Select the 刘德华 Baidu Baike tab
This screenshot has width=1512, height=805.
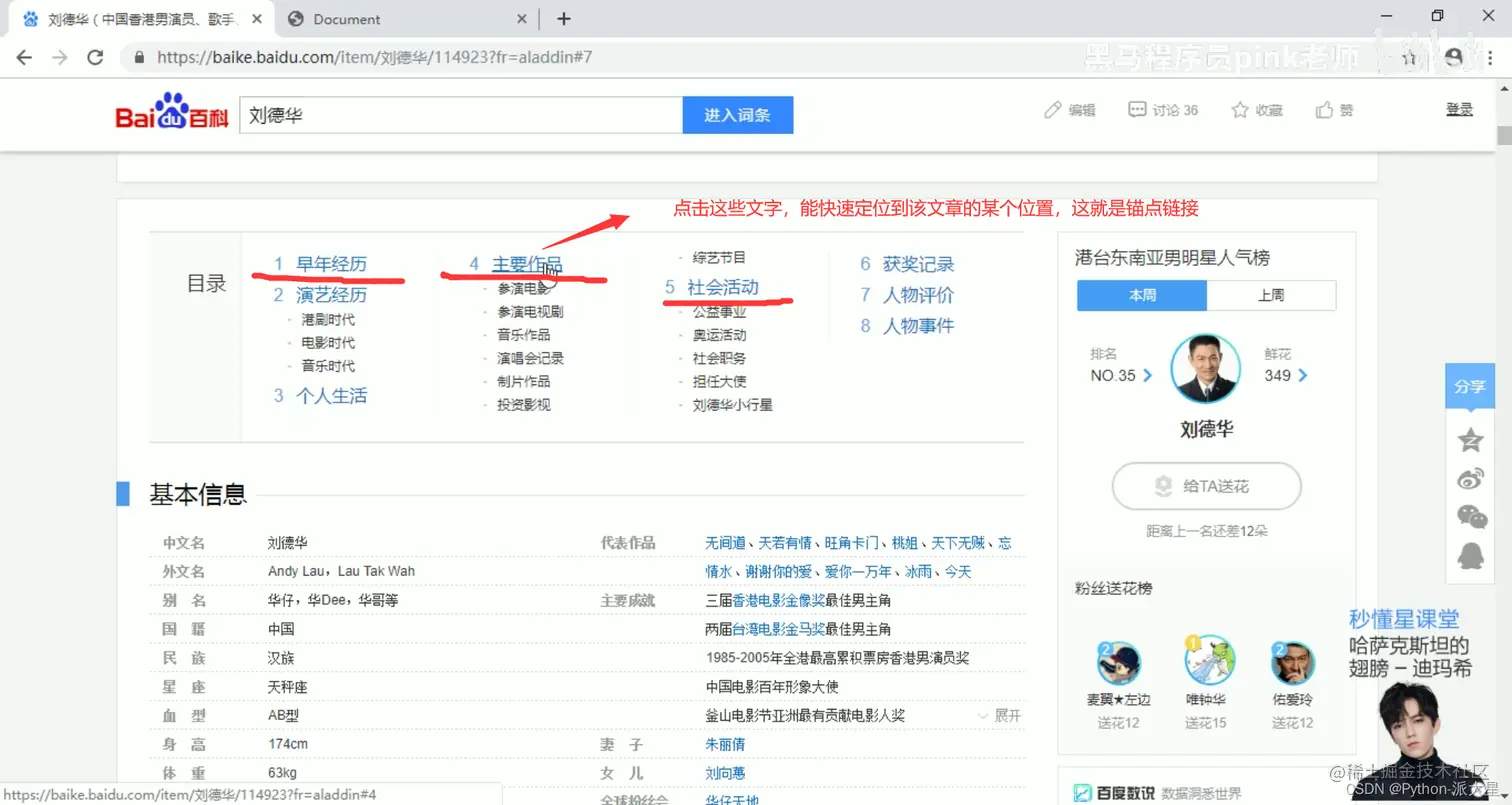click(x=140, y=19)
